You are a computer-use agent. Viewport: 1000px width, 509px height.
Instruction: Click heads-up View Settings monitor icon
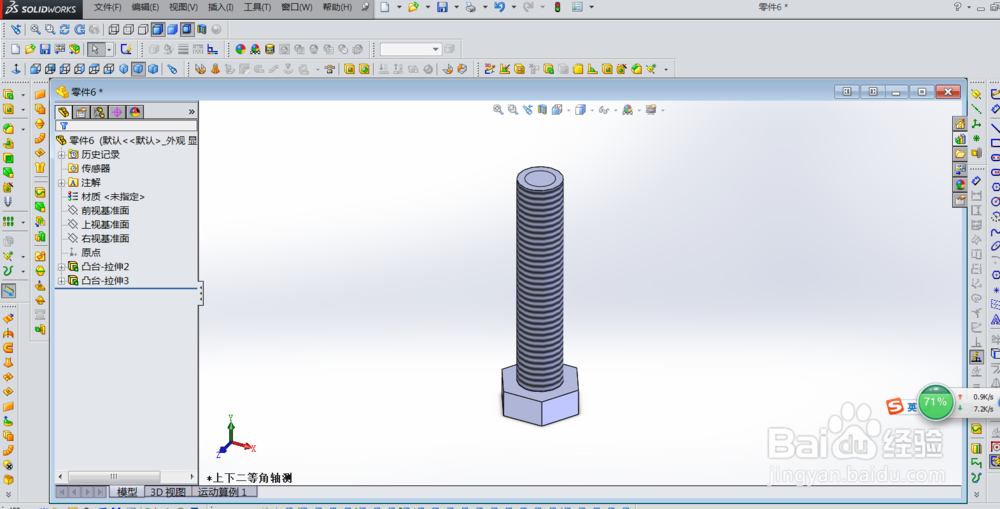pos(651,110)
